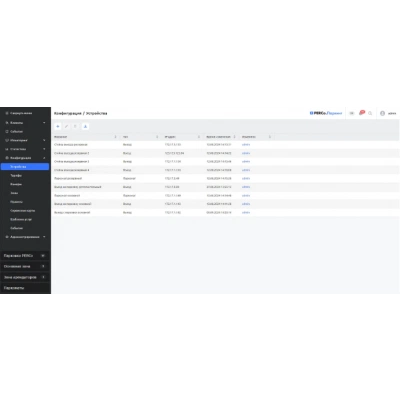400x400 pixels.
Task: Click the trash delete icon in toolbar
Action: pos(75,126)
